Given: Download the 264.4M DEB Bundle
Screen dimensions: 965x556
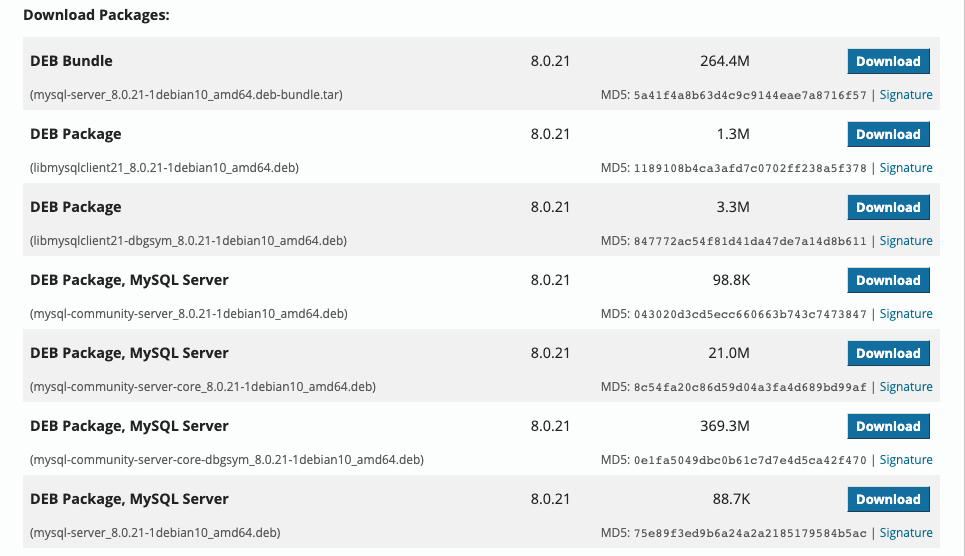Looking at the screenshot, I should pyautogui.click(x=888, y=61).
